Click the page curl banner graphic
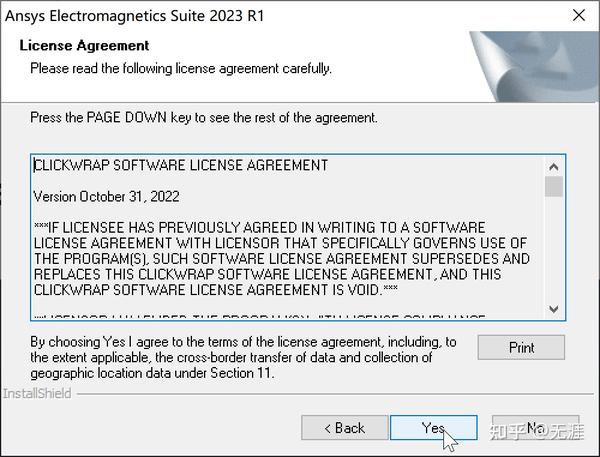600x457 pixels. tap(535, 67)
